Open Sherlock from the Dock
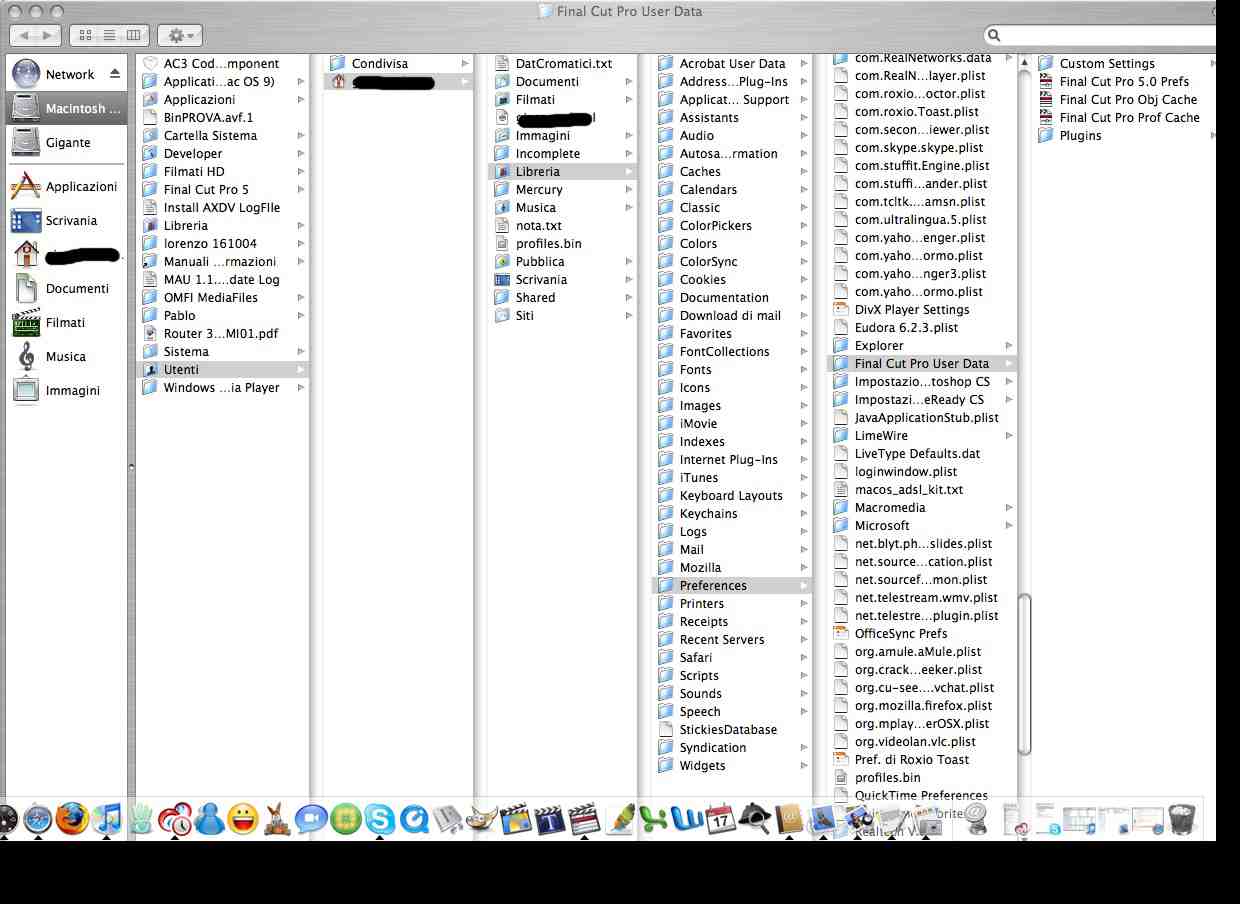This screenshot has height=904, width=1240. pyautogui.click(x=755, y=819)
